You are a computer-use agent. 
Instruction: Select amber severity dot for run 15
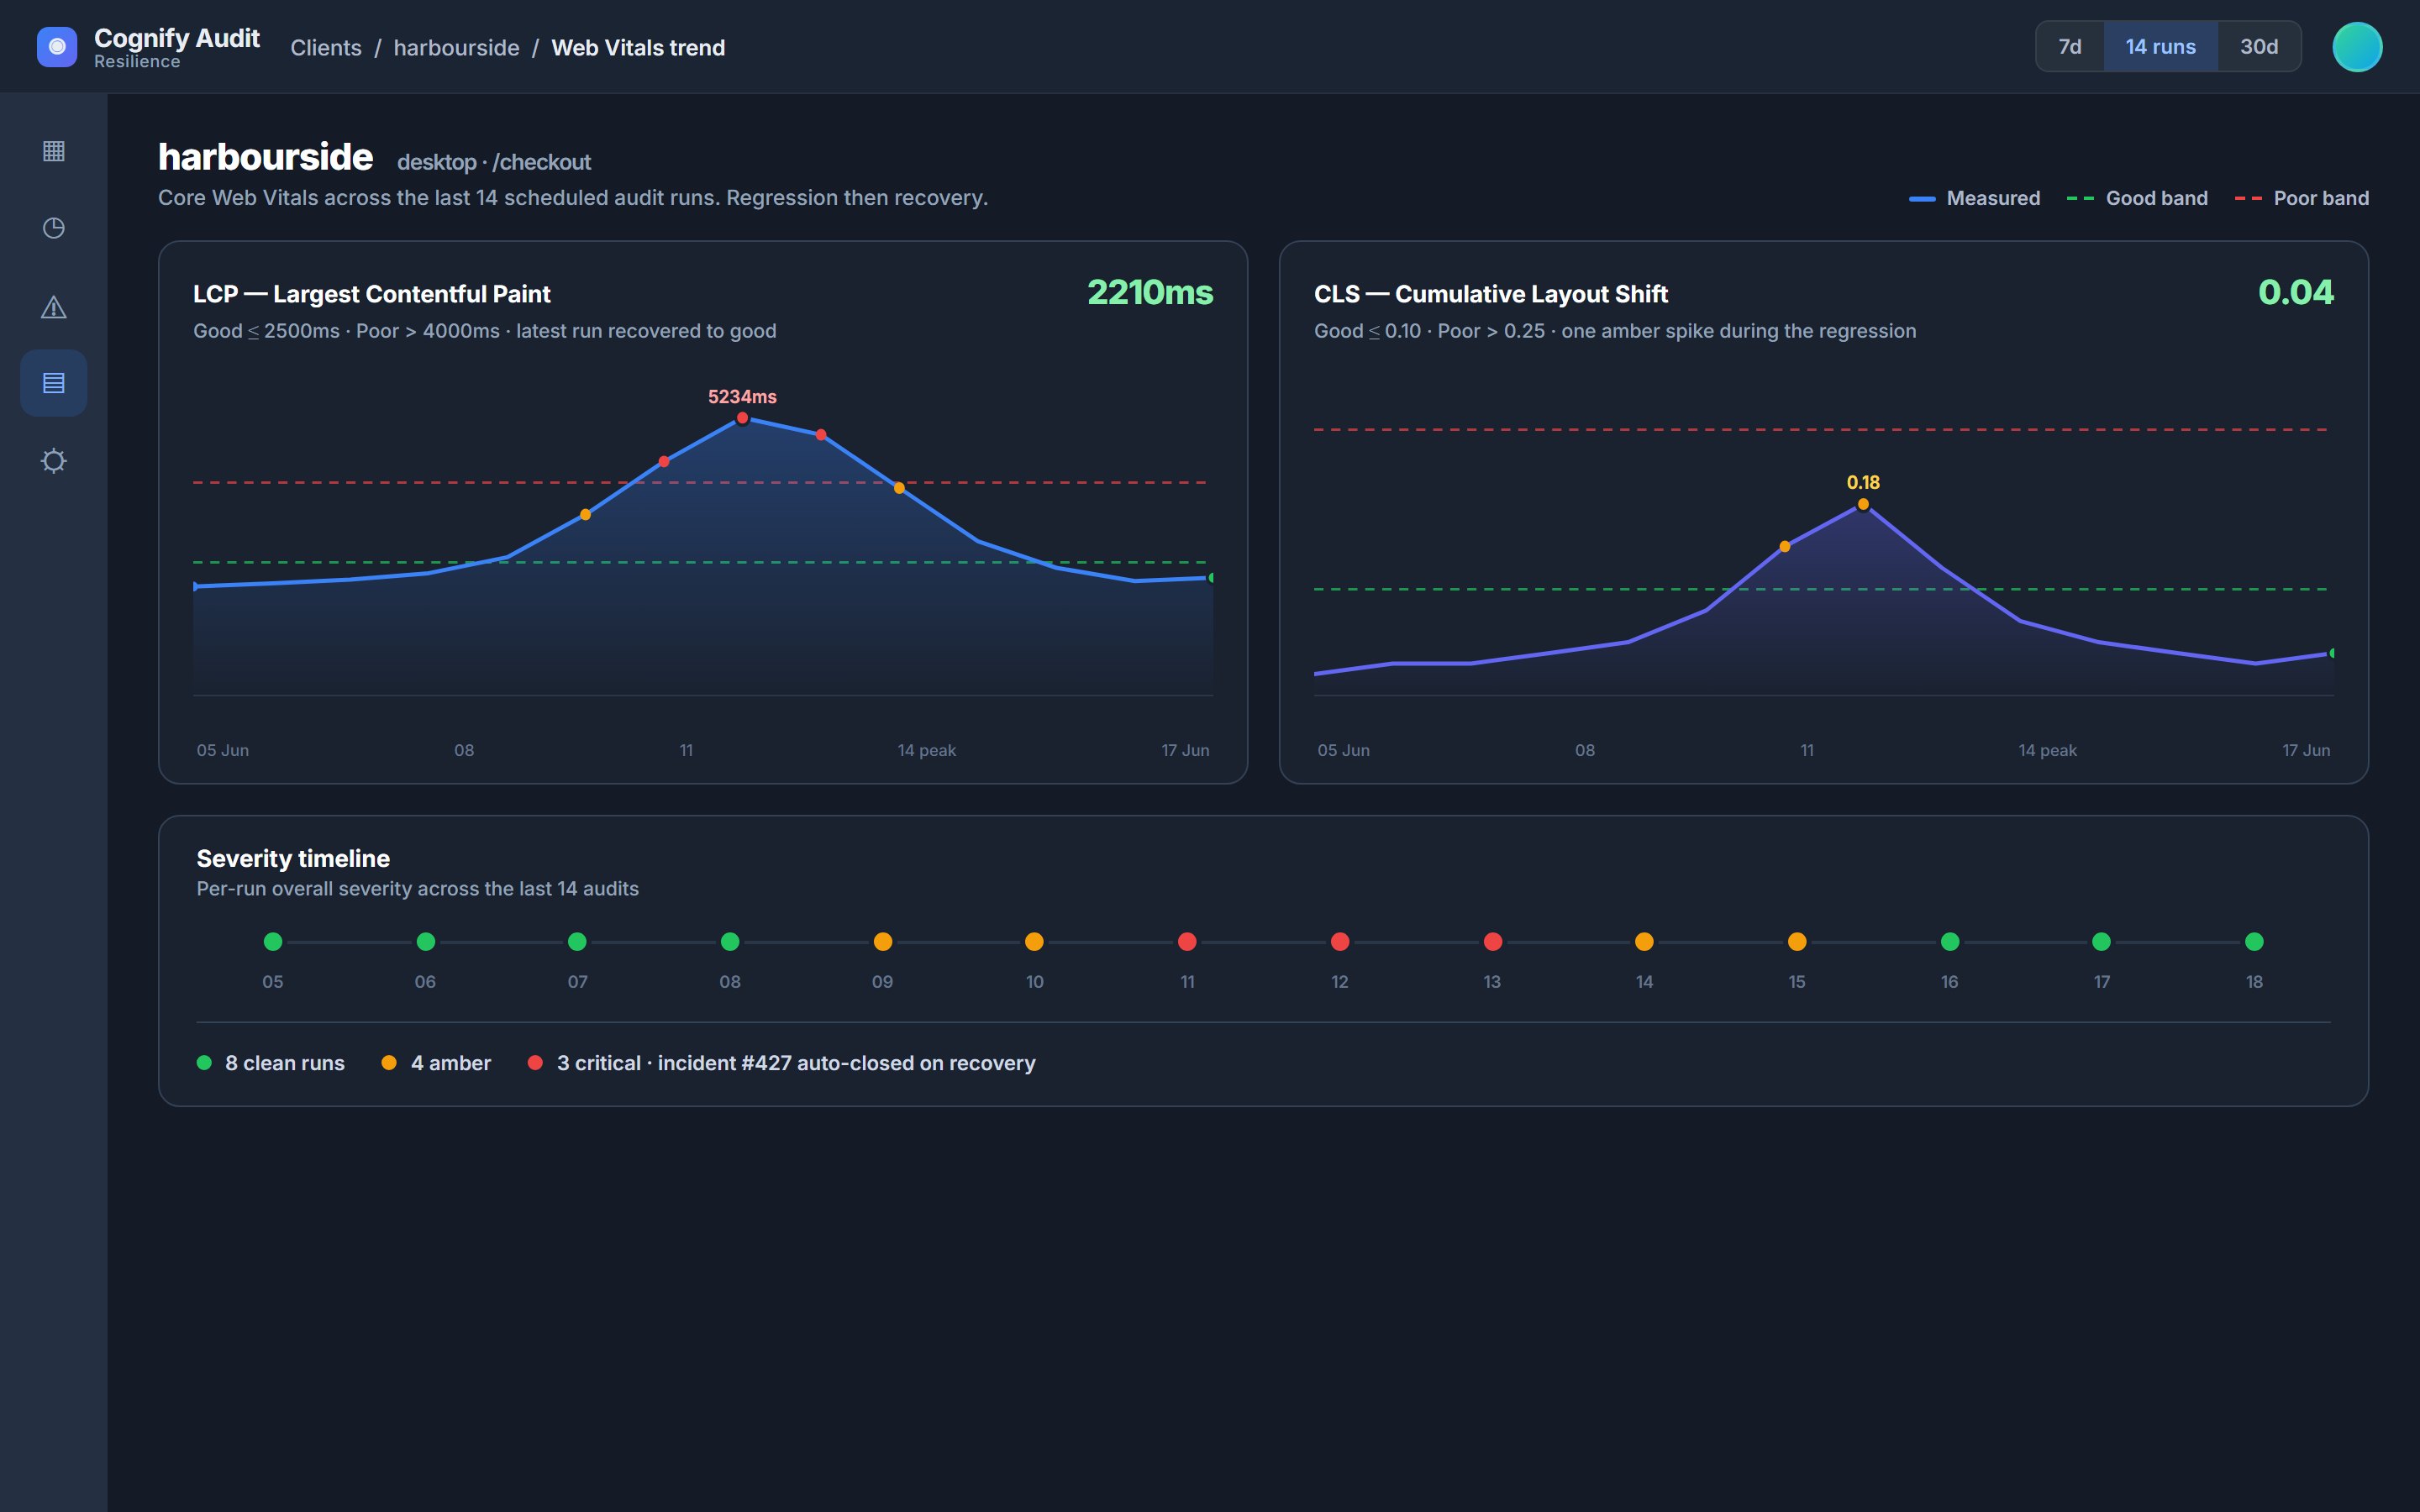pos(1797,941)
